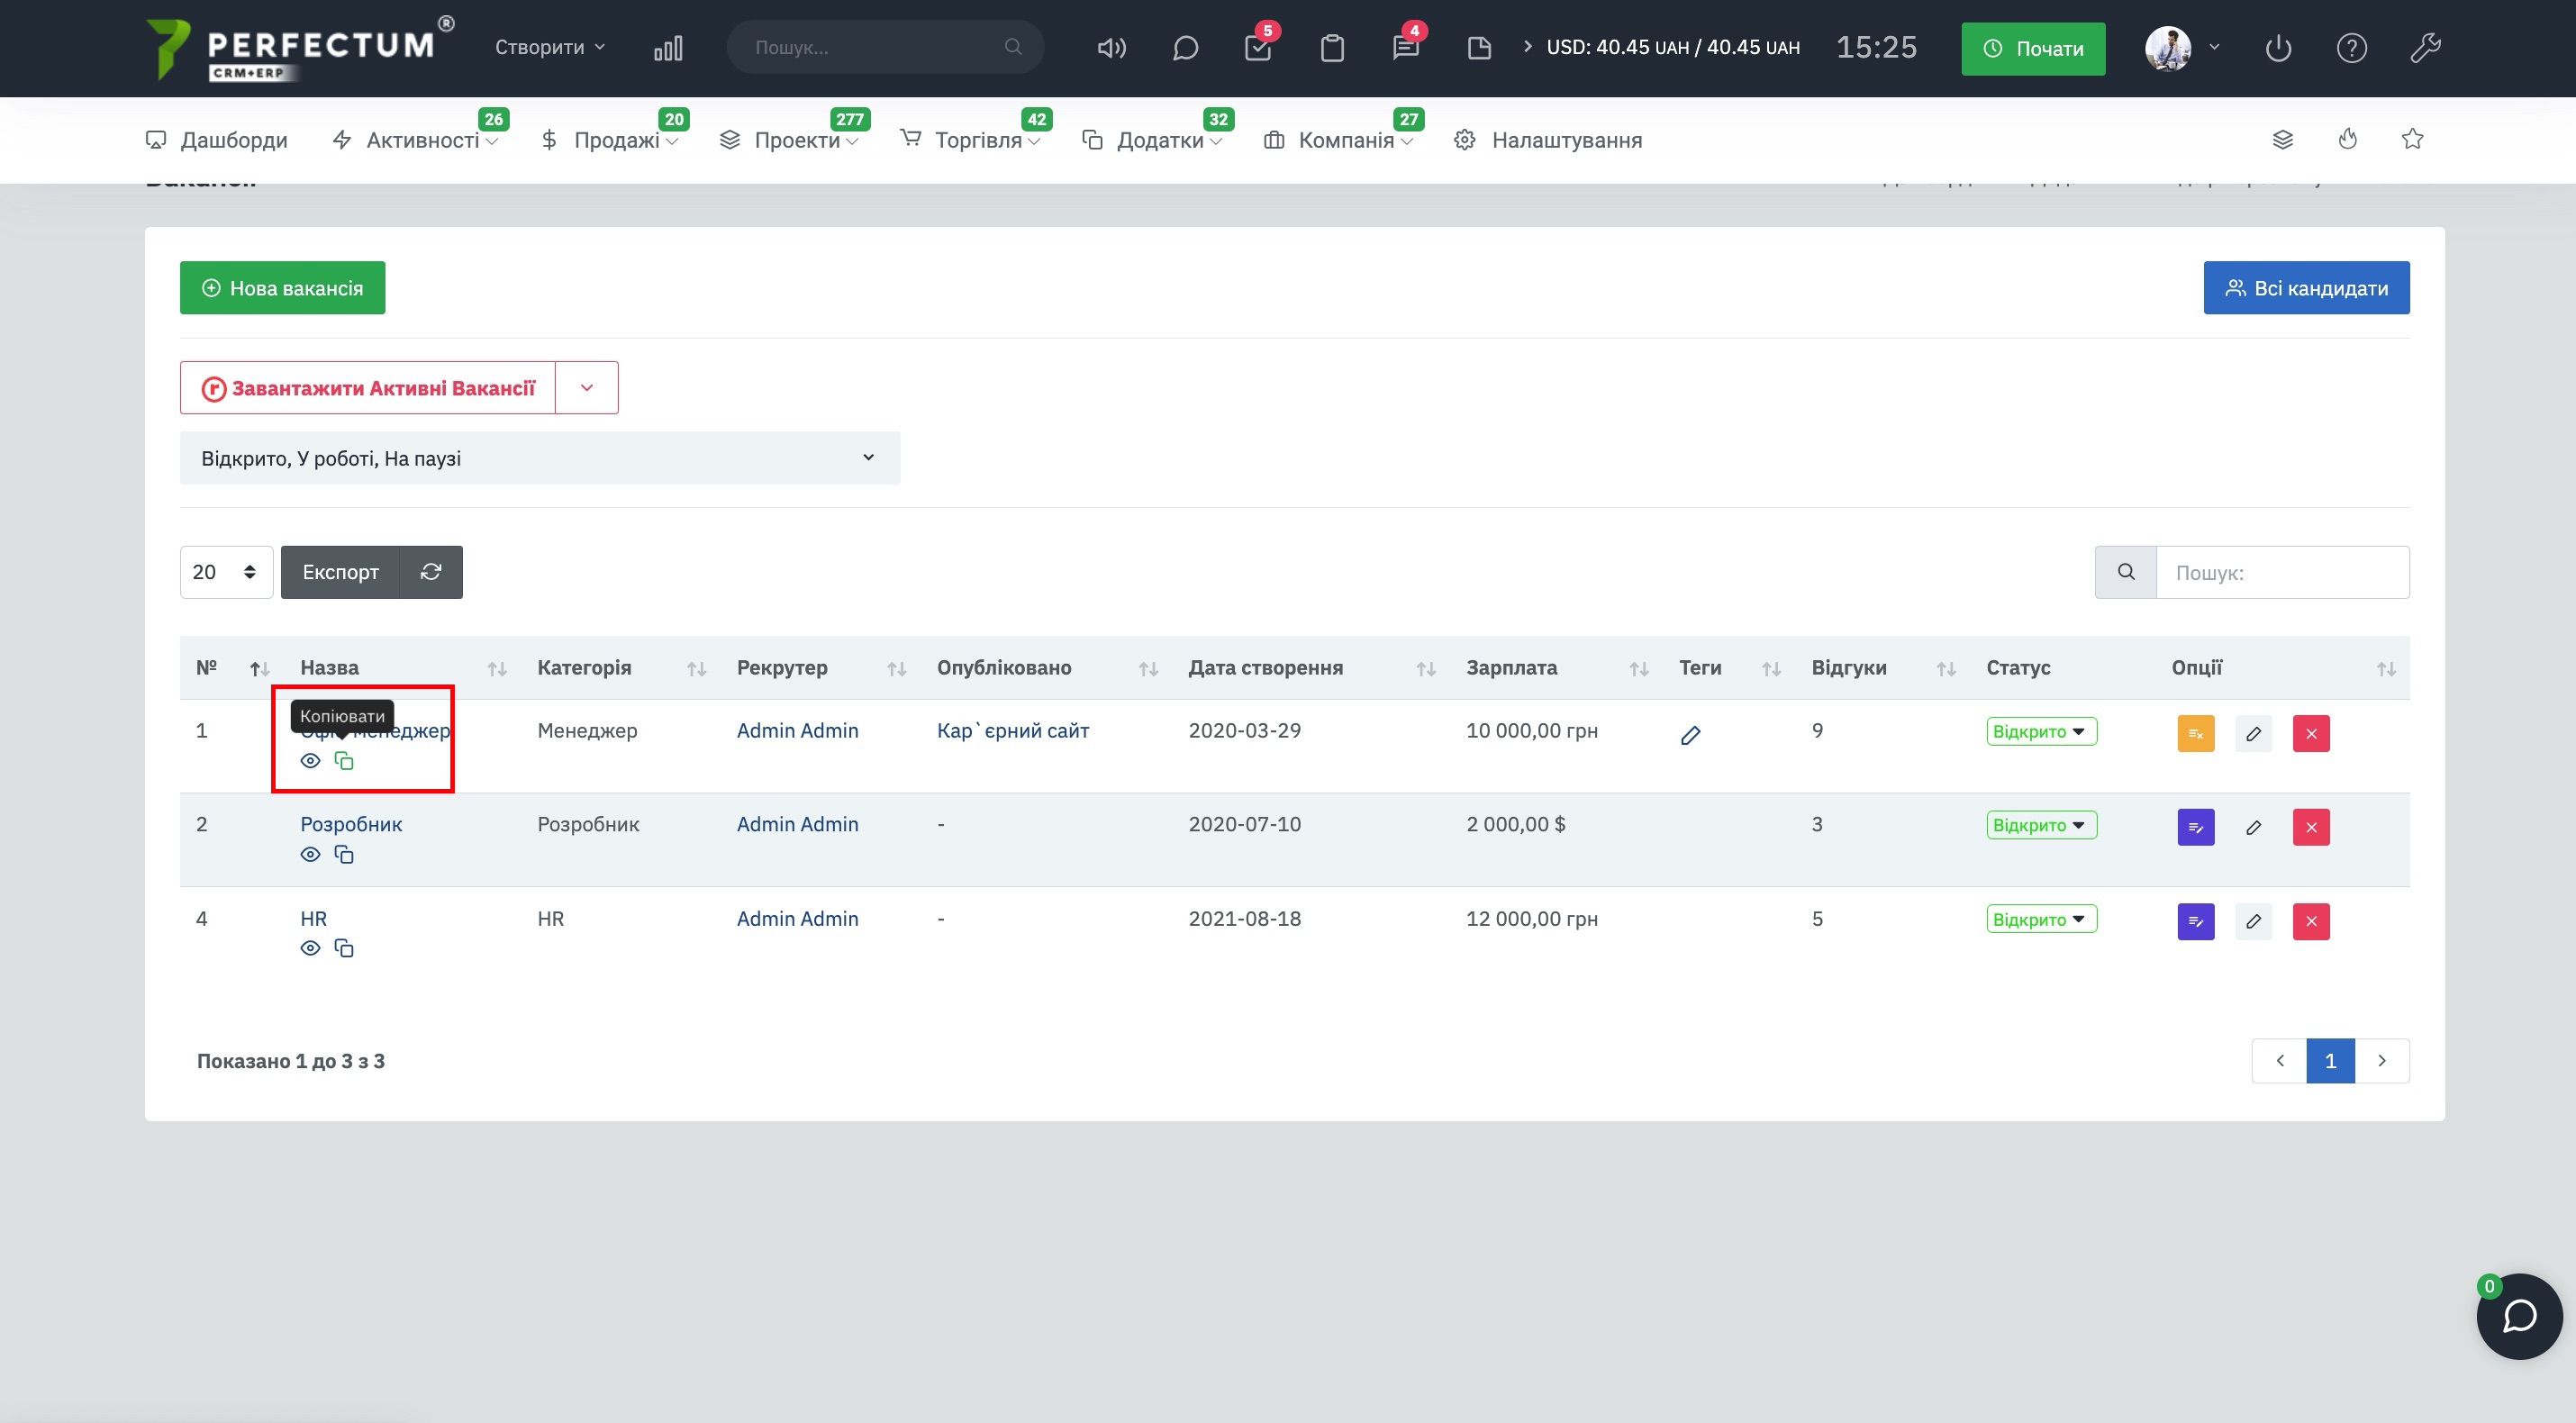Click purple candidates button in HR row

point(2196,921)
